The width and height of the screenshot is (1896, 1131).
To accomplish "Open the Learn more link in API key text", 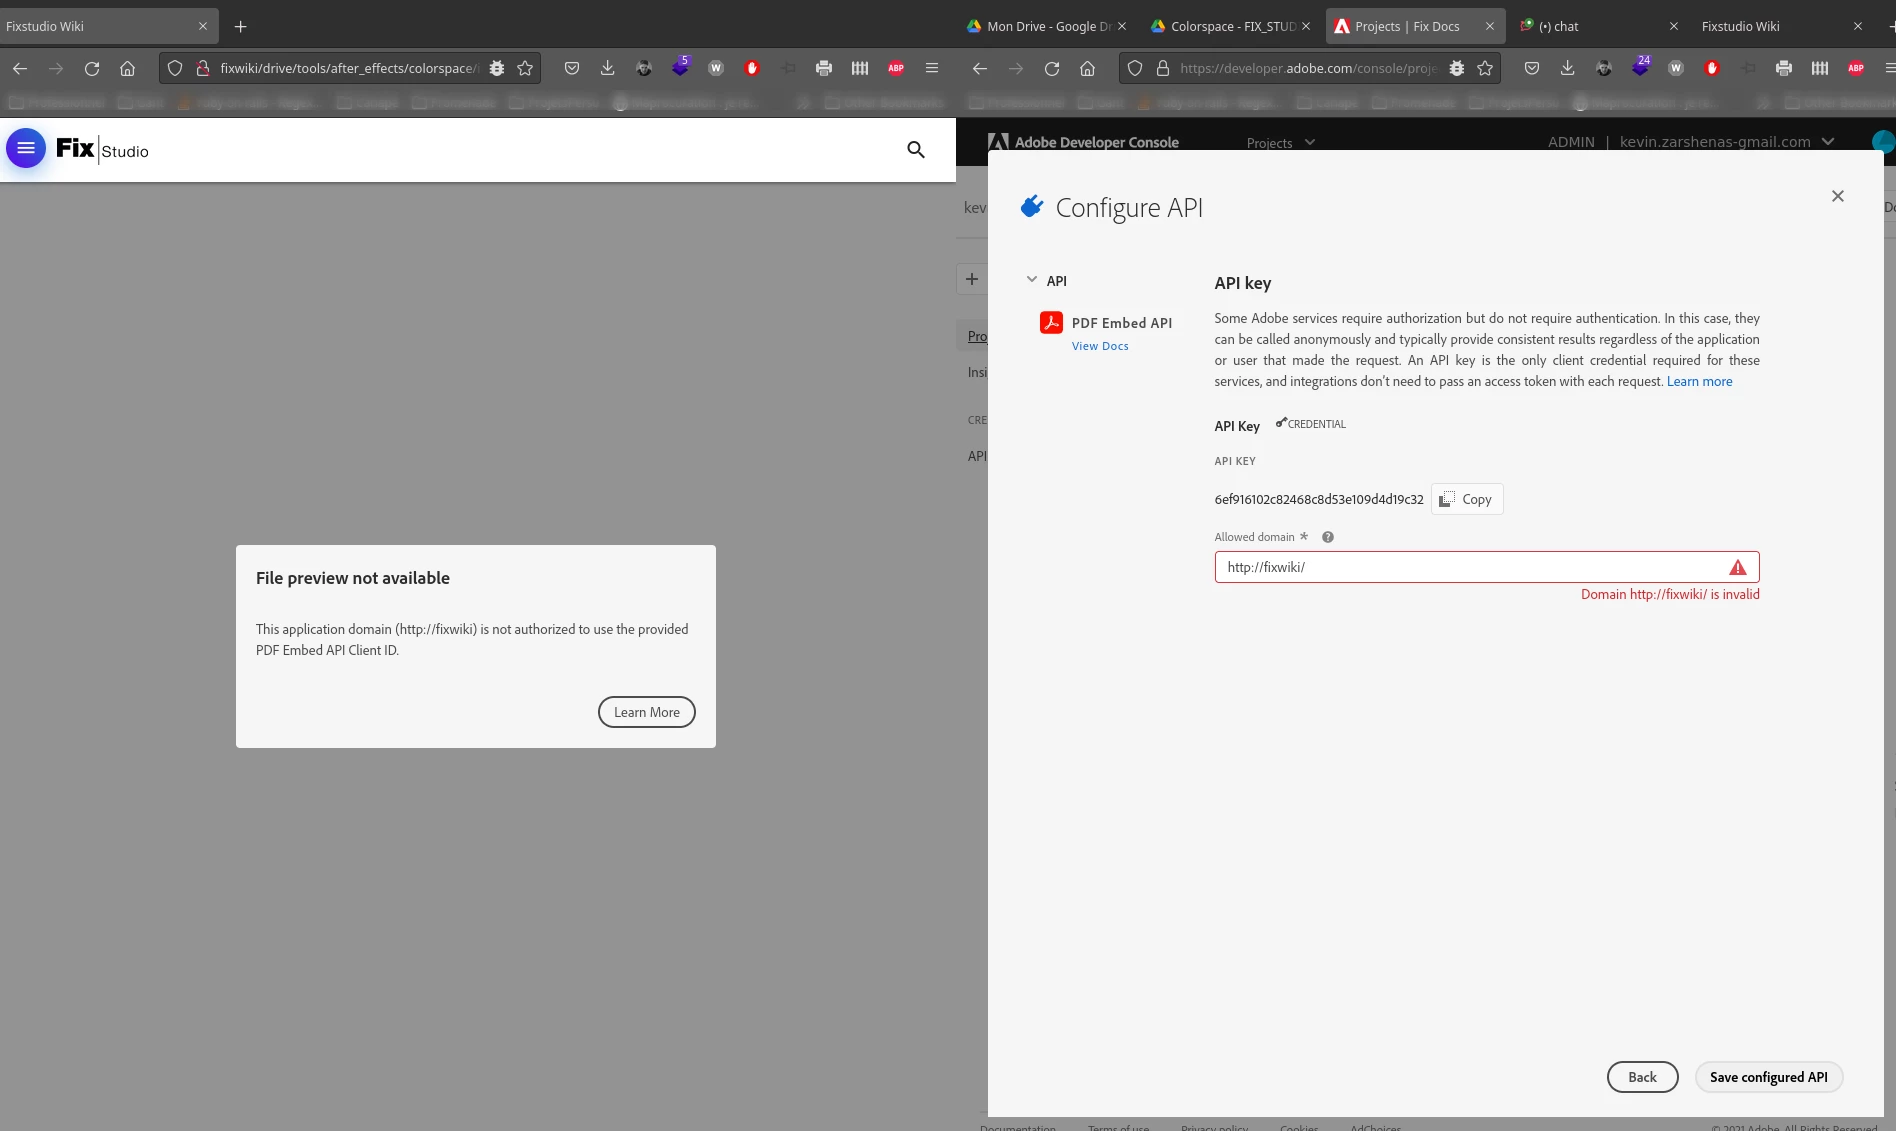I will point(1699,381).
